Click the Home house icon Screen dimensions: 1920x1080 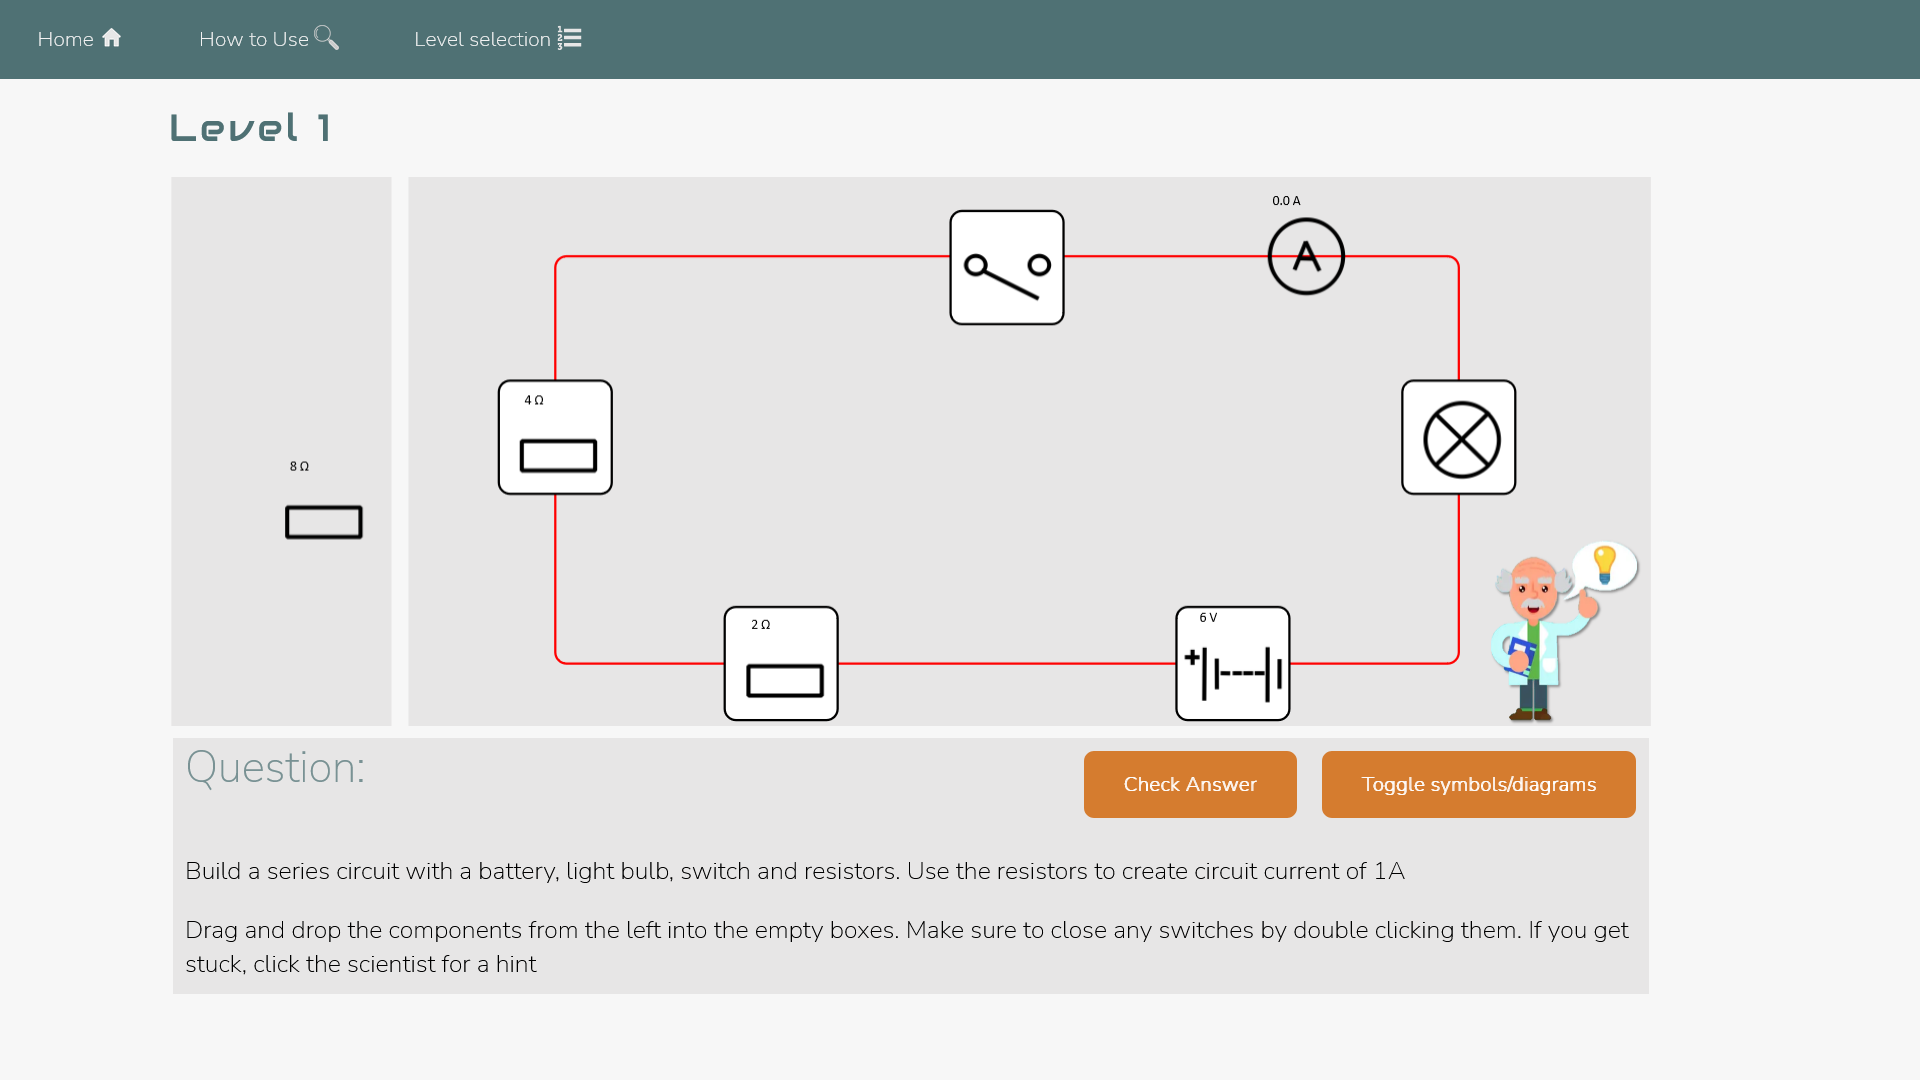110,37
